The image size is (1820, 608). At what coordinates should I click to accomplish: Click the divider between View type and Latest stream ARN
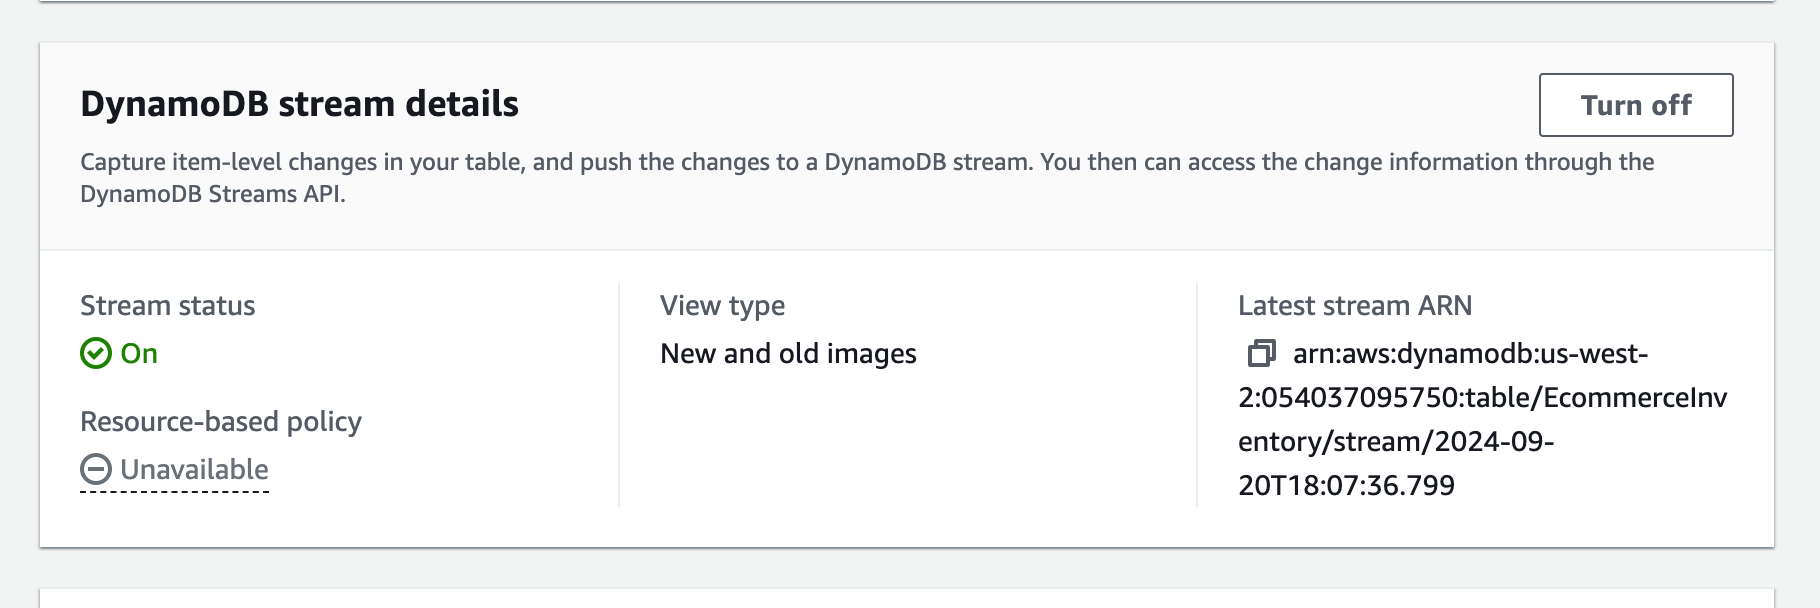tap(1197, 395)
